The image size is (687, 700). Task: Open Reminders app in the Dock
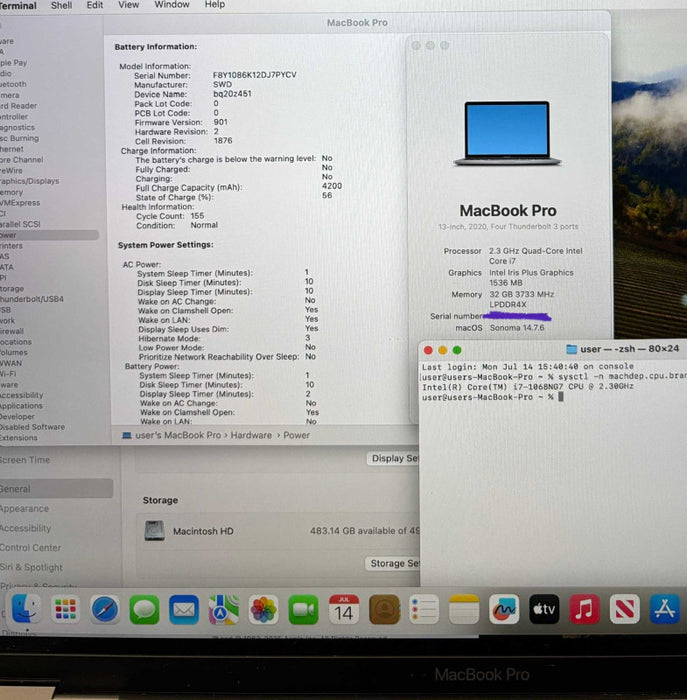point(424,609)
